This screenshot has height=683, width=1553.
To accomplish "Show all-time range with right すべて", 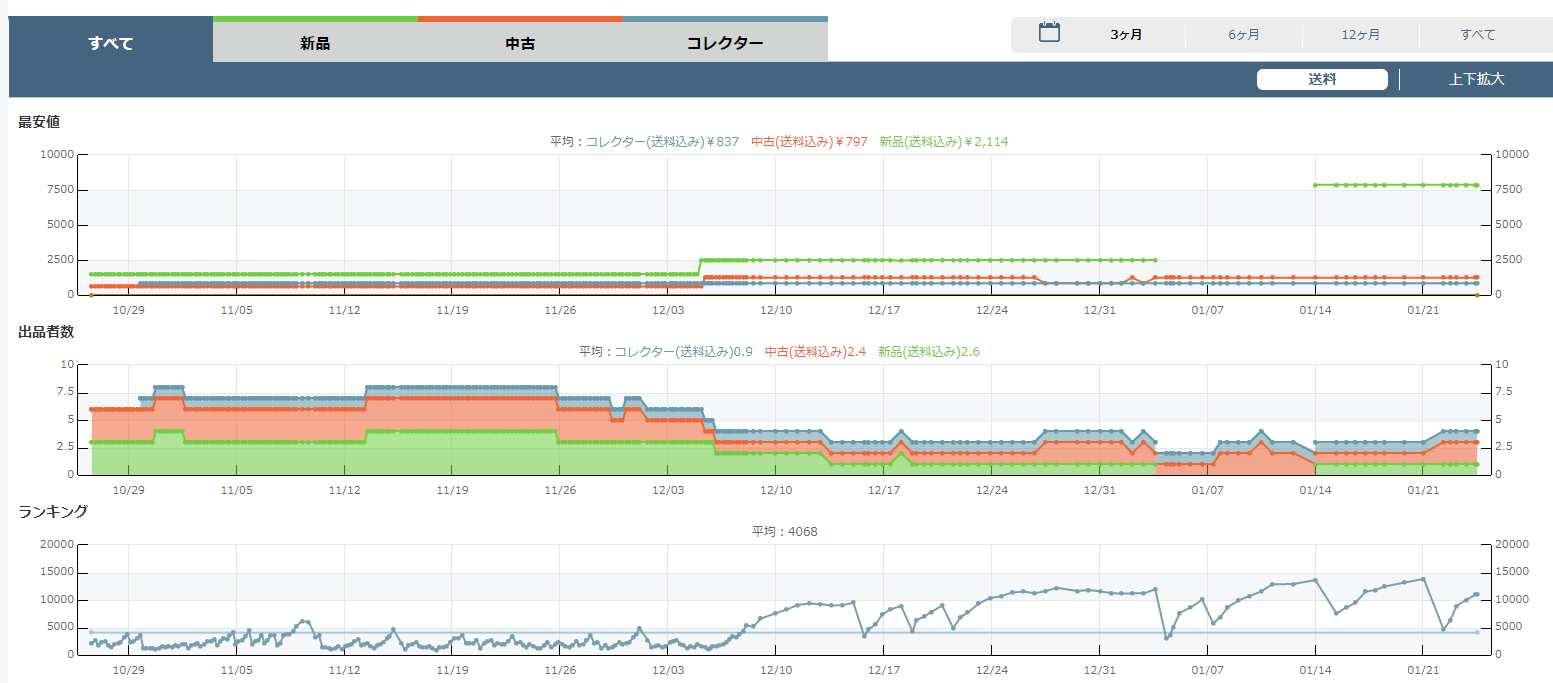I will coord(1478,35).
